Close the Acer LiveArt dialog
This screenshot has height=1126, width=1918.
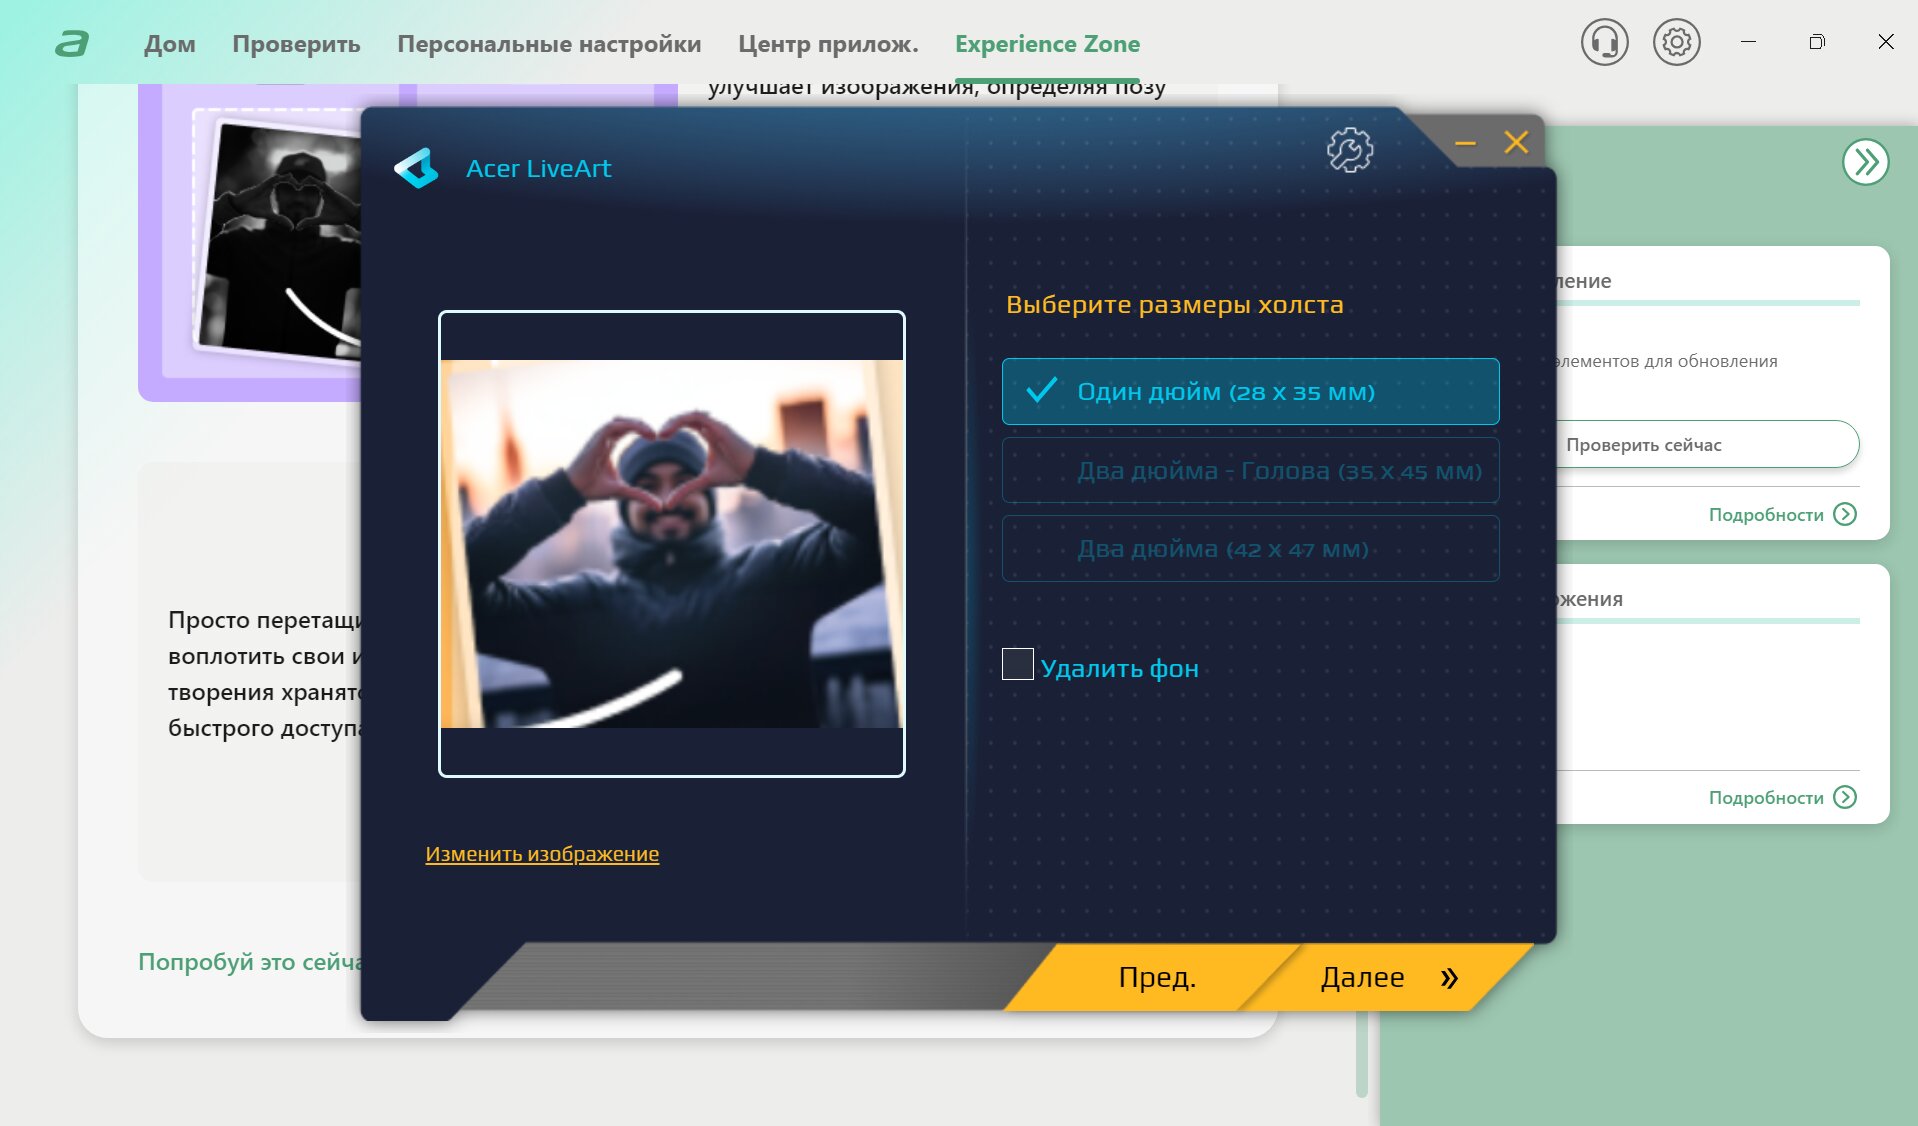pyautogui.click(x=1516, y=143)
